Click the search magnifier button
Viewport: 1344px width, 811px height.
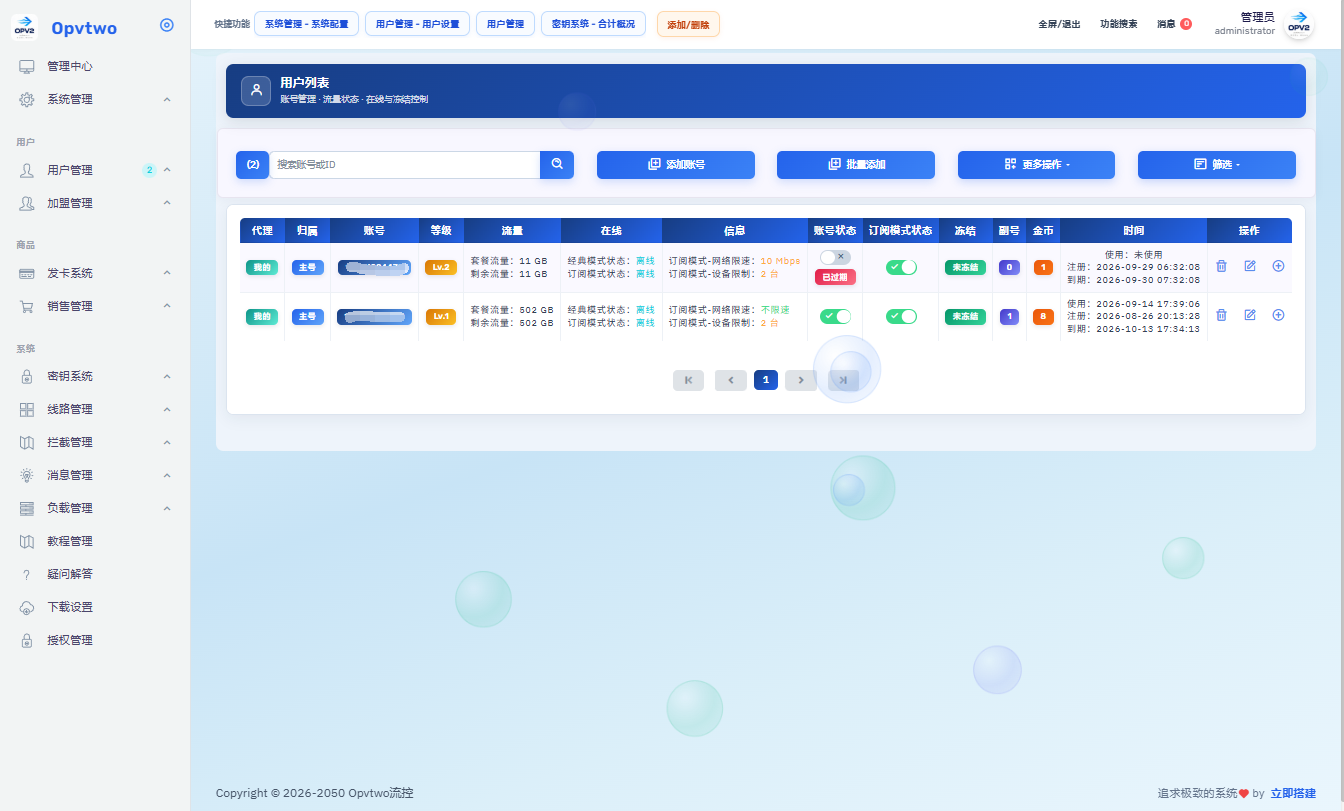[x=557, y=165]
